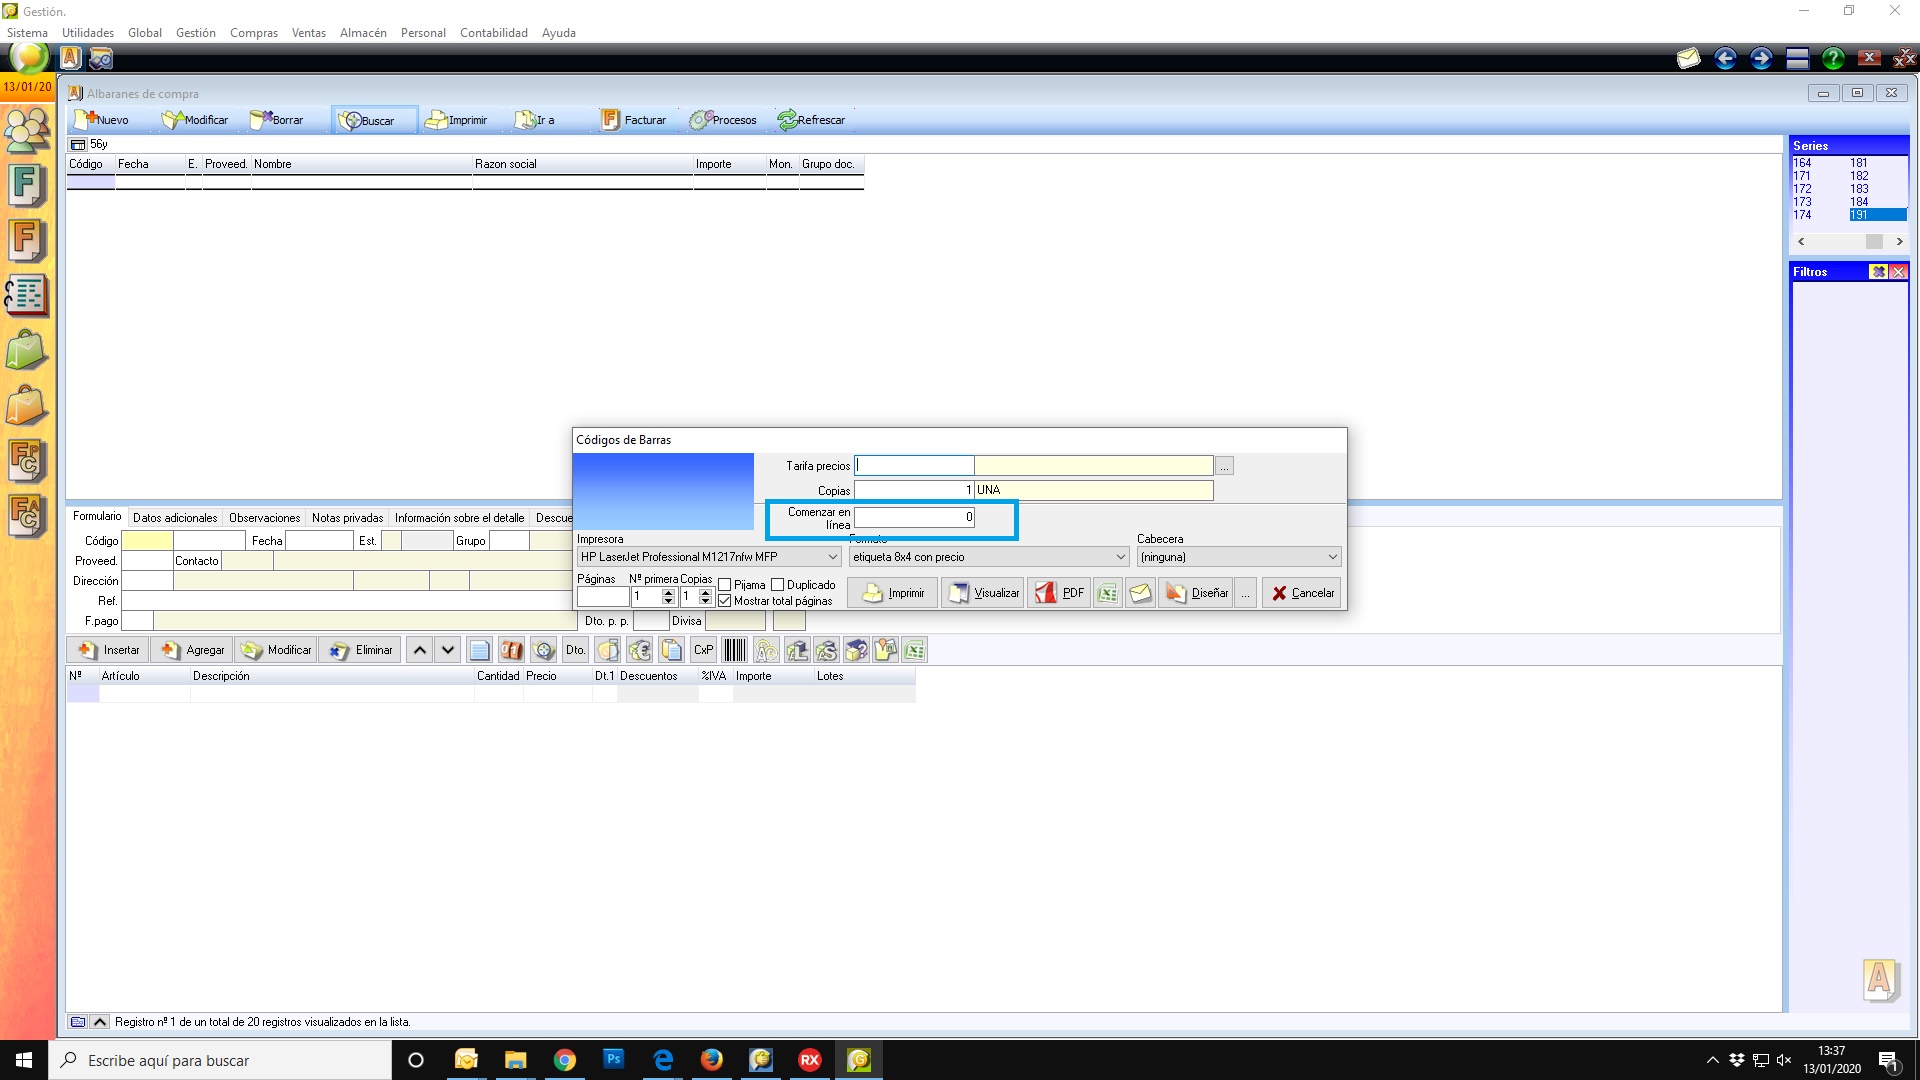The height and width of the screenshot is (1080, 1920).
Task: Open Tarifa precios lookup ellipsis button
Action: pos(1224,466)
